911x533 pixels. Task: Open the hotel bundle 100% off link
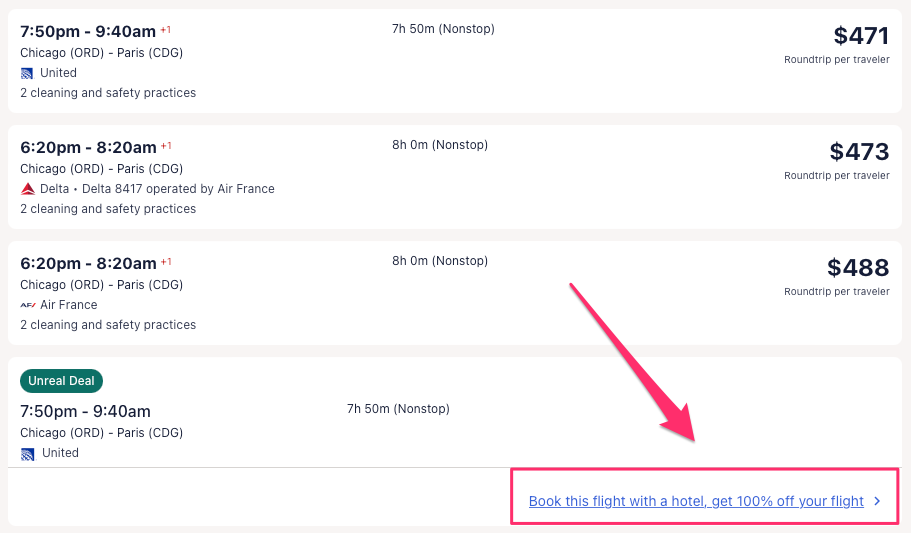696,501
